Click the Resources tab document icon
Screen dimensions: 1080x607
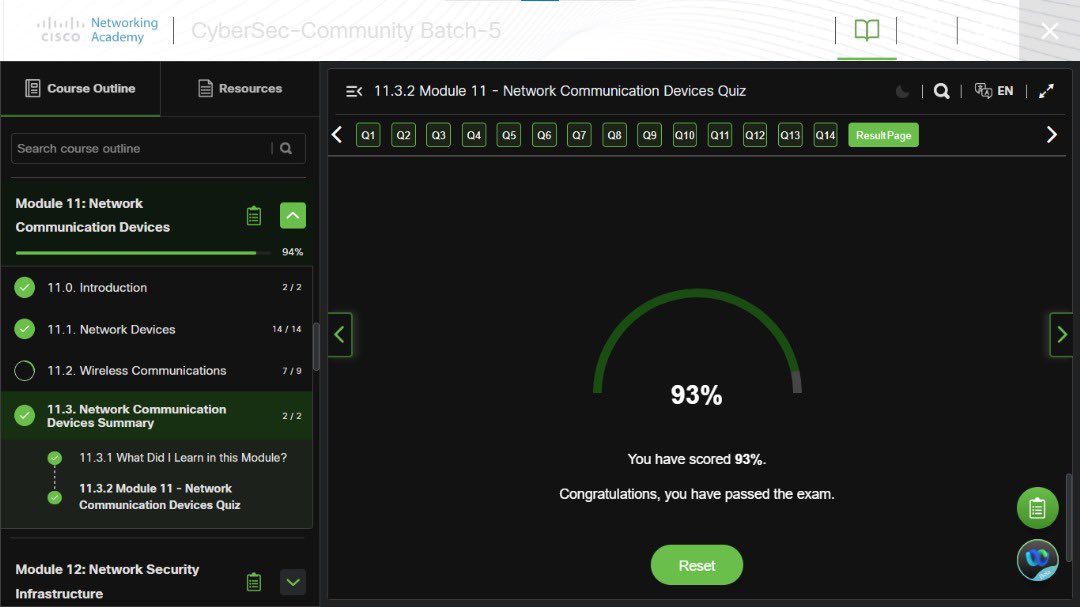[205, 88]
